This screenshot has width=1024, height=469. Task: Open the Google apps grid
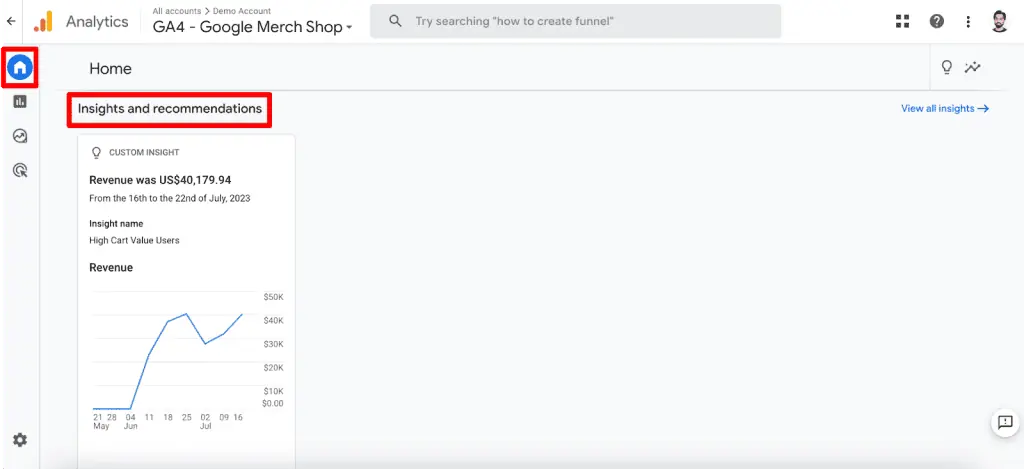[x=903, y=21]
